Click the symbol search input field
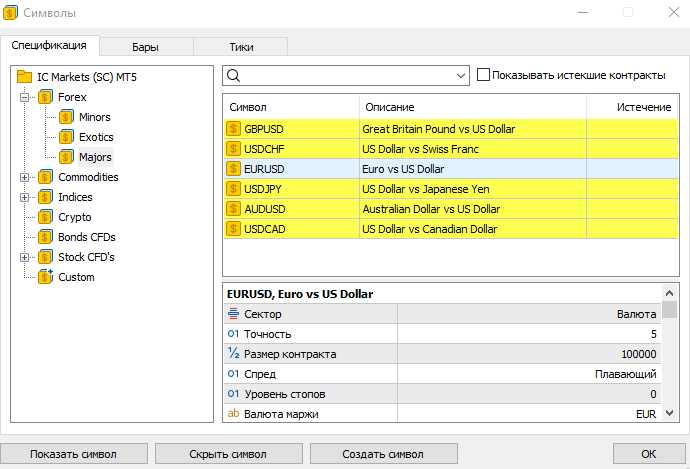The height and width of the screenshot is (469, 690). 345,76
